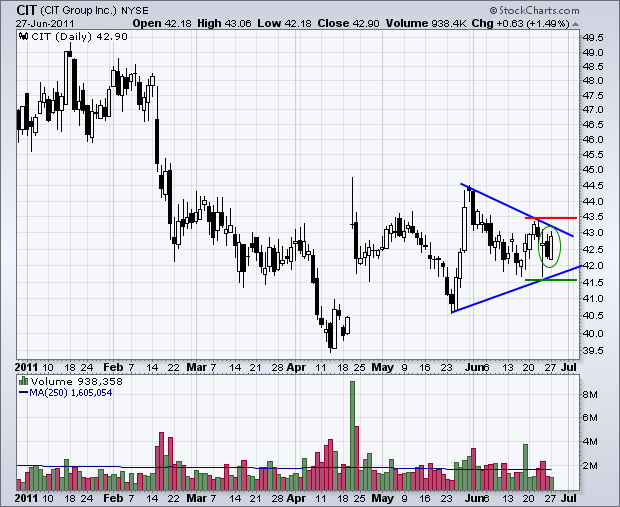Click the blue MA(250) legend line marker
Viewport: 620px width, 507px height.
pos(23,393)
